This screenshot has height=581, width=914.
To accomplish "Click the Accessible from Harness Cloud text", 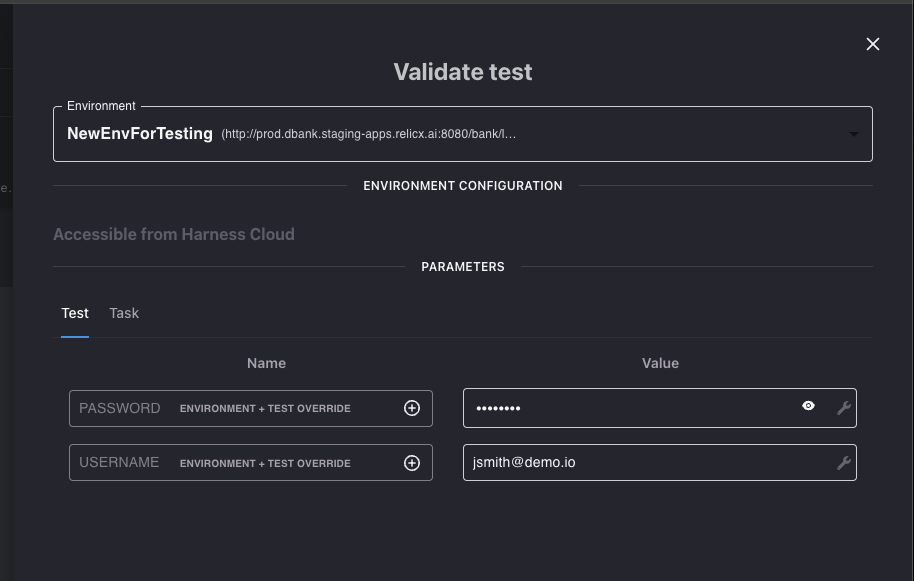I will coord(174,234).
